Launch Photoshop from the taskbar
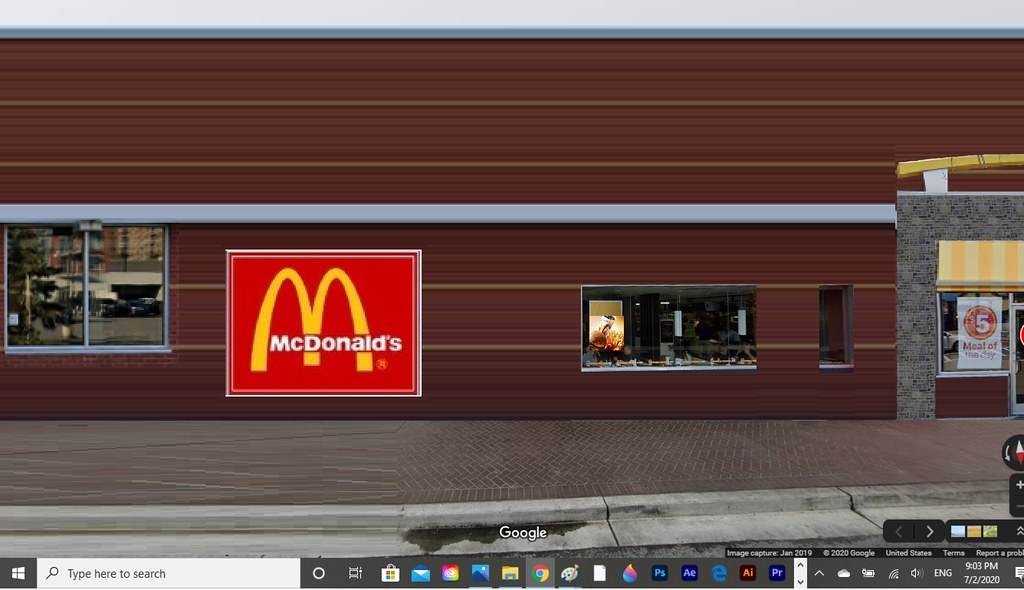 click(660, 573)
